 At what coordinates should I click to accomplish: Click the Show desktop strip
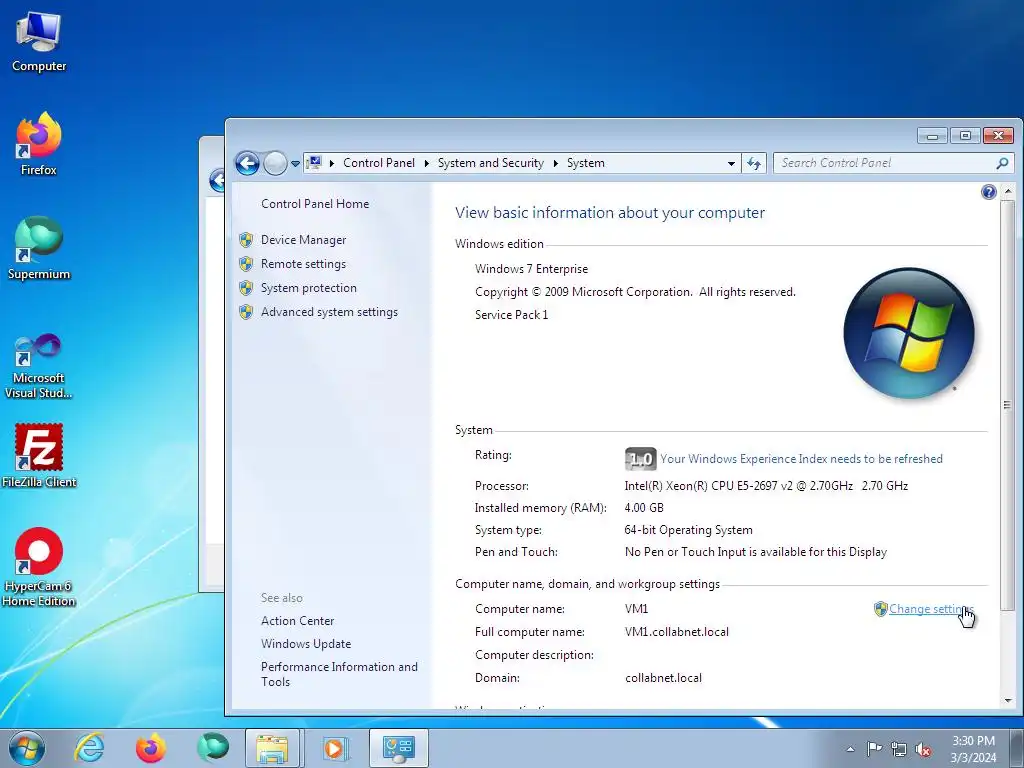(x=1017, y=748)
